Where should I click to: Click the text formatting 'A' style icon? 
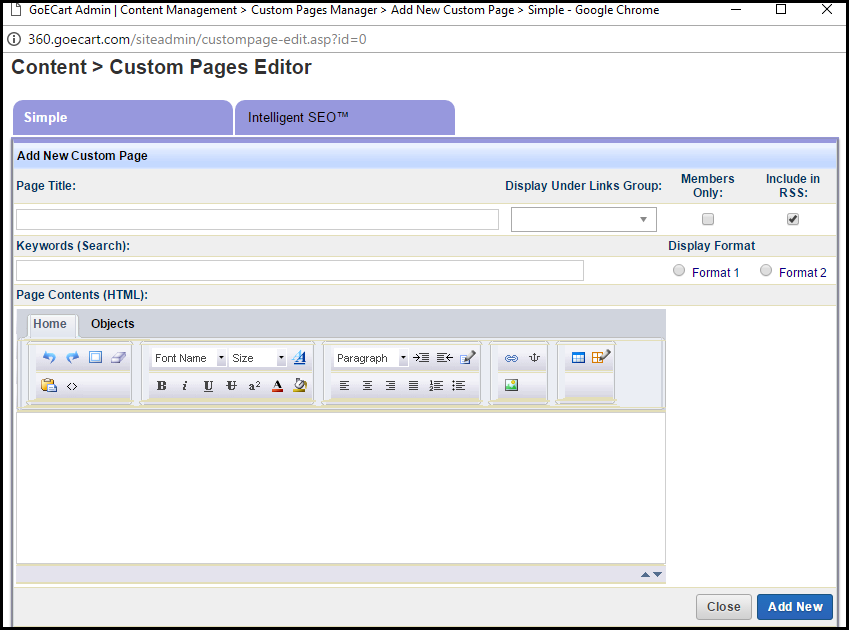pos(299,357)
